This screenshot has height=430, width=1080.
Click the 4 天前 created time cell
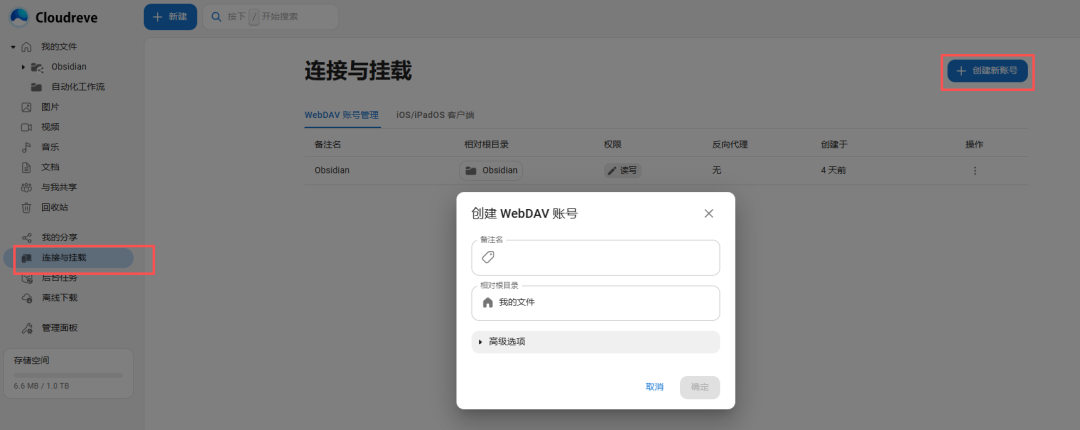click(833, 170)
